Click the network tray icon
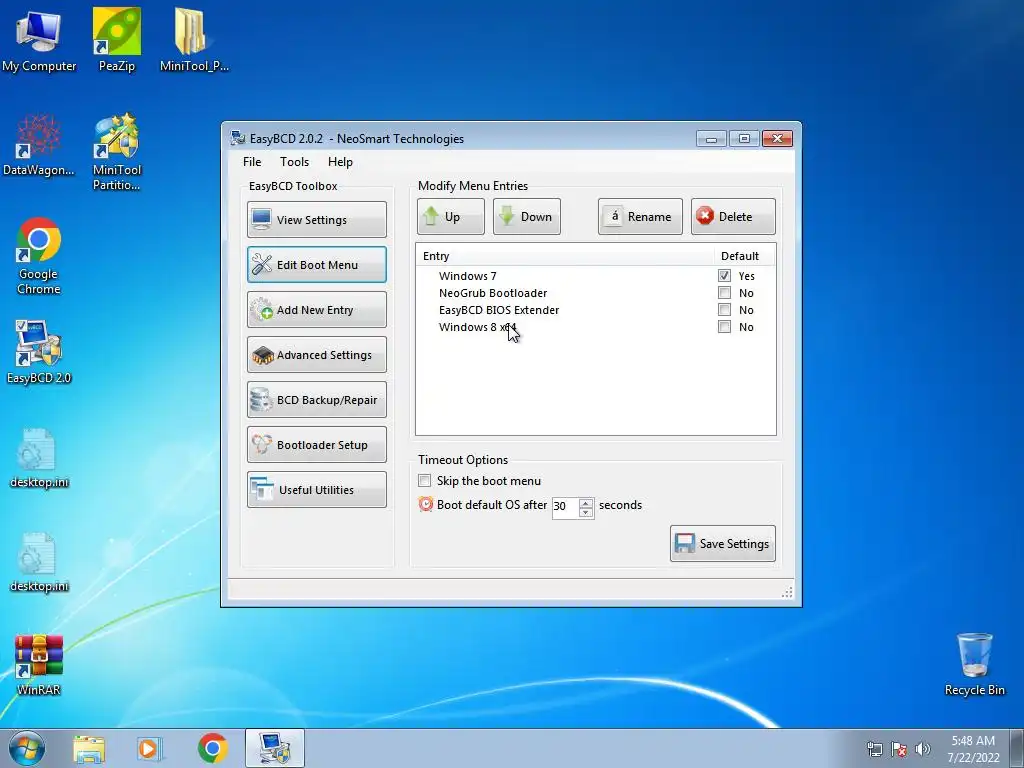This screenshot has width=1024, height=768. tap(874, 749)
